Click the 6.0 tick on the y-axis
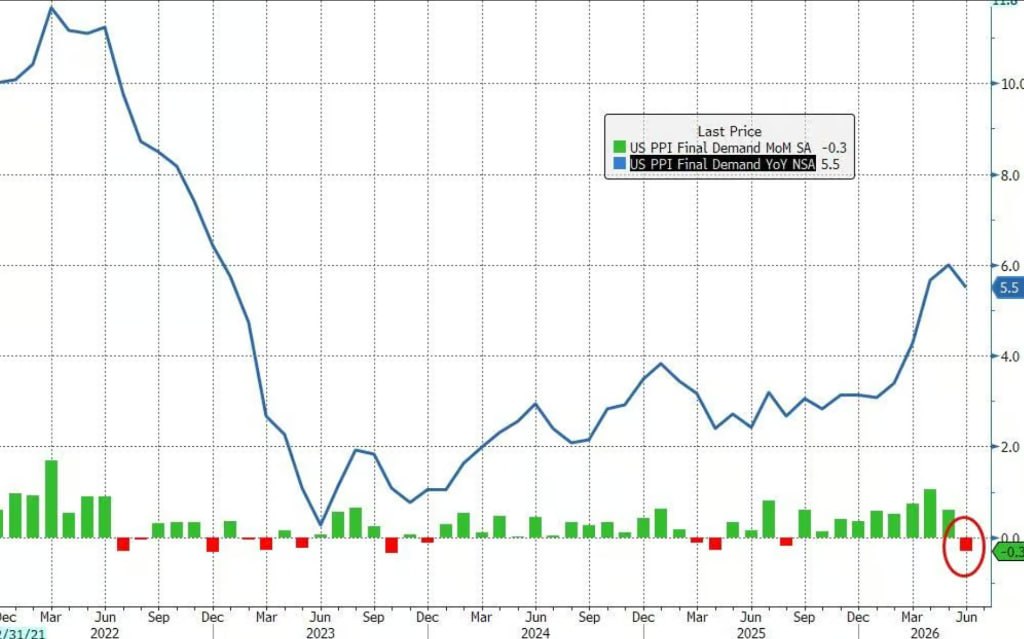The width and height of the screenshot is (1024, 639). pos(1010,265)
